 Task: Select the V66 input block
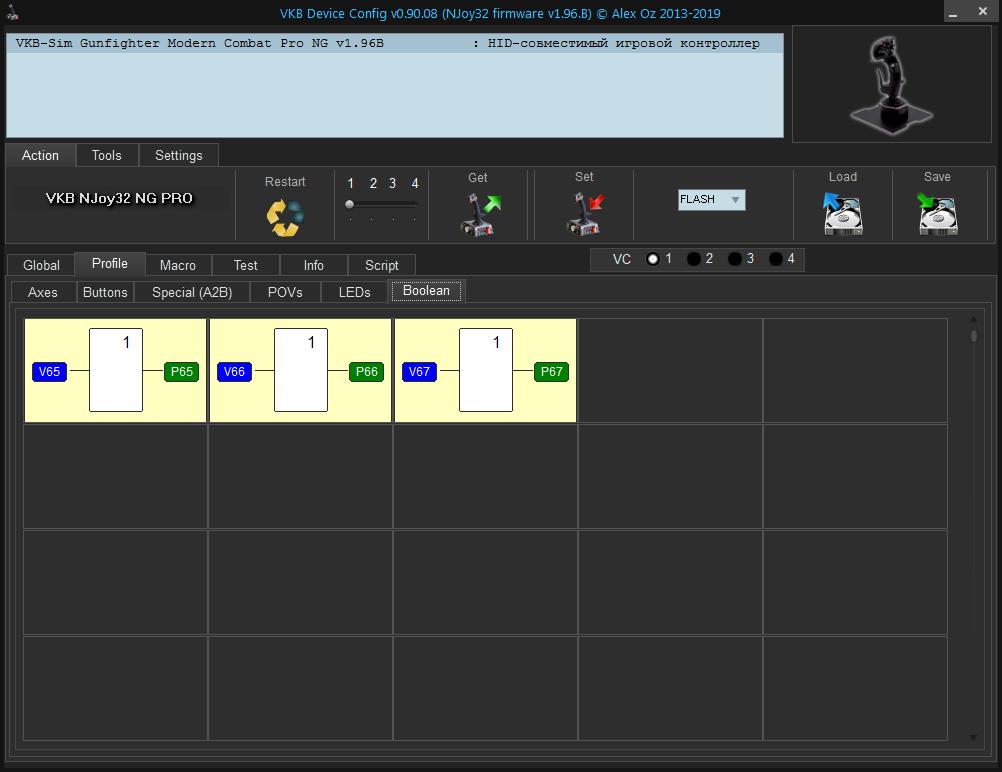pyautogui.click(x=235, y=371)
